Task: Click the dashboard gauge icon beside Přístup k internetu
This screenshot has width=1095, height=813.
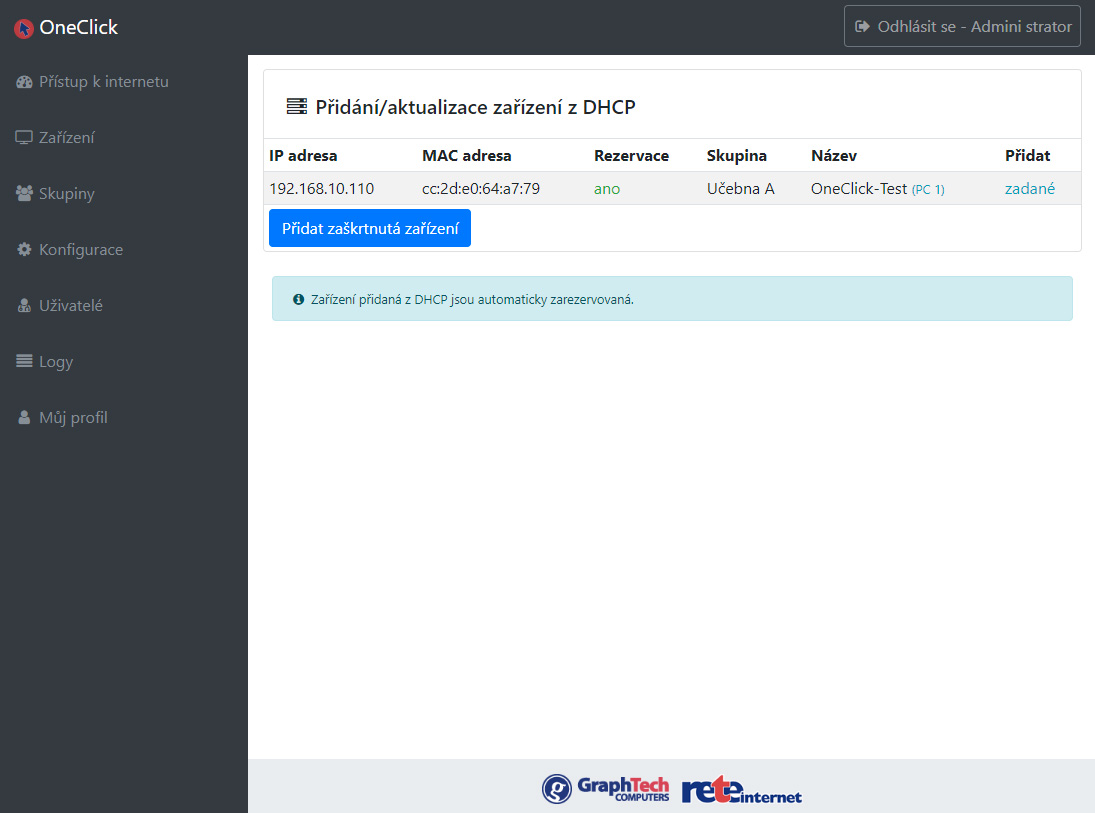Action: click(24, 82)
